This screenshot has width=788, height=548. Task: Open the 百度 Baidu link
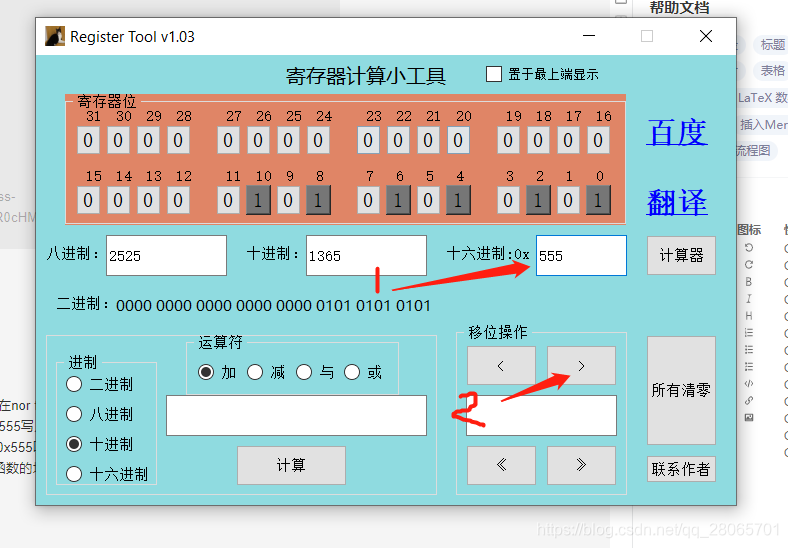coord(677,133)
